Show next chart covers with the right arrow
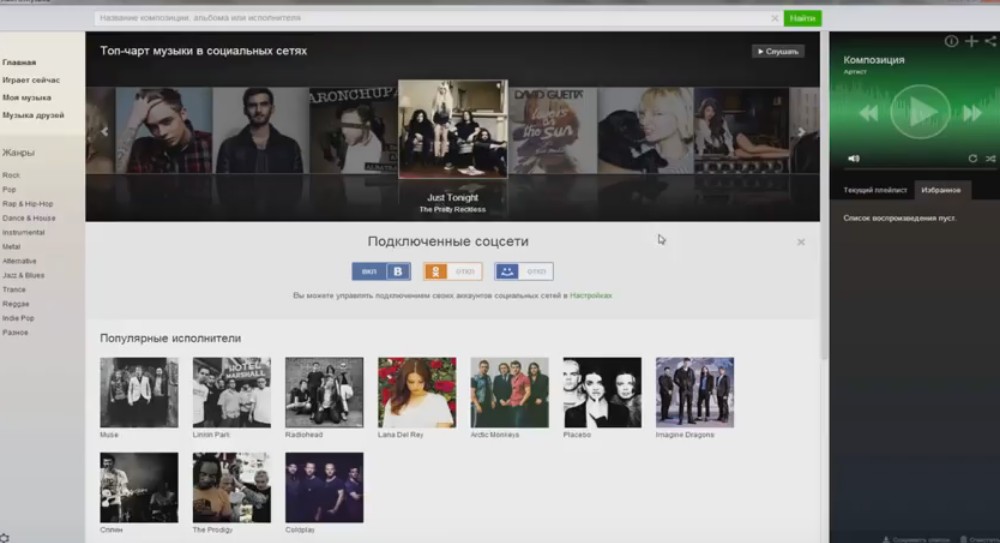 [x=801, y=131]
